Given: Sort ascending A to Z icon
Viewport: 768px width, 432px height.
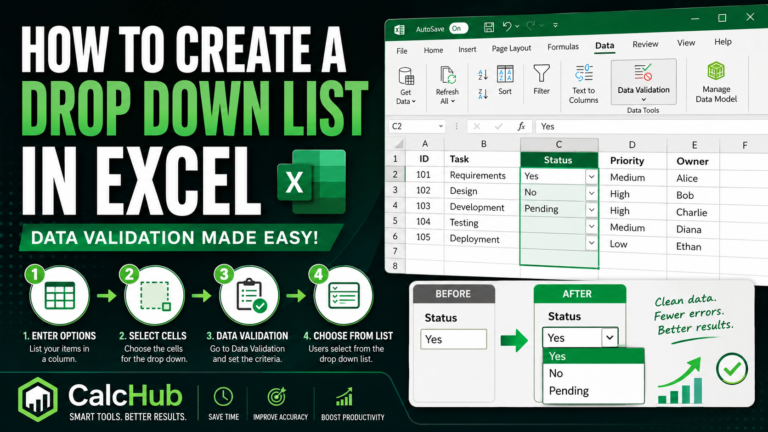Looking at the screenshot, I should 482,74.
